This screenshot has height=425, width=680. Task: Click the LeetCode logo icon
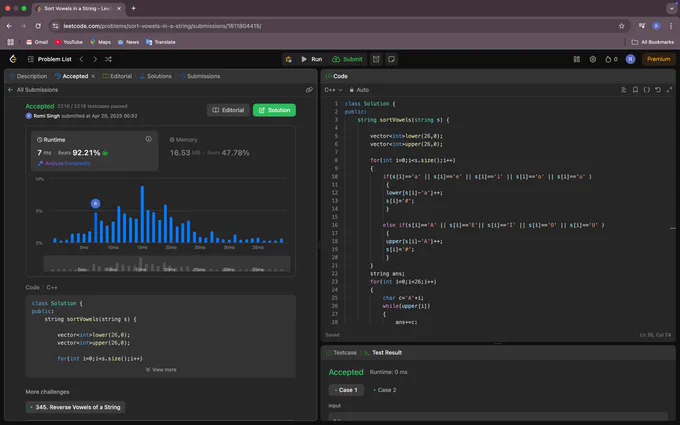[x=13, y=59]
